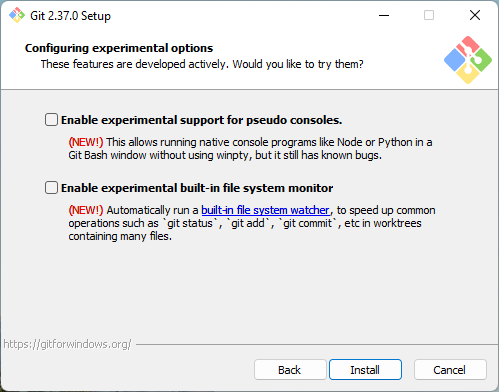Click the large Git logo in header

pos(468,60)
